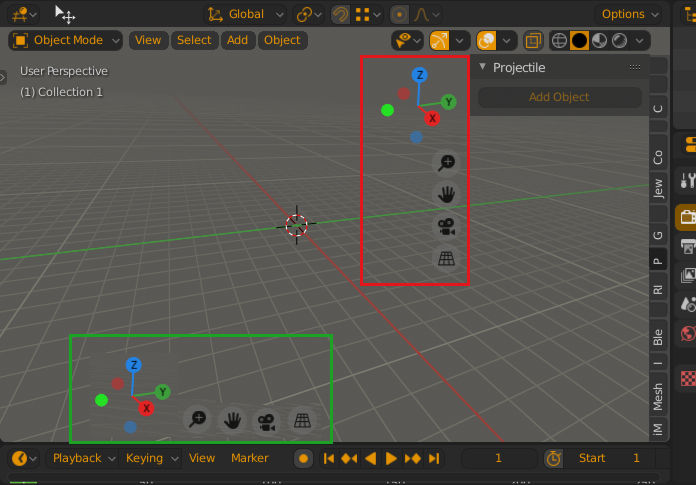Click the bright green negative Y dot in top-right gizmo
This screenshot has height=485, width=696.
click(387, 110)
